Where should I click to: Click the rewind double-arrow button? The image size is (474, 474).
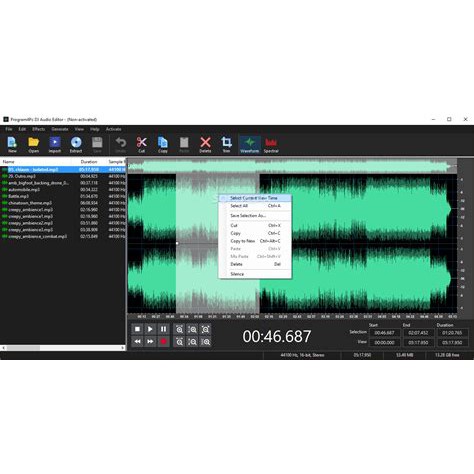click(137, 341)
